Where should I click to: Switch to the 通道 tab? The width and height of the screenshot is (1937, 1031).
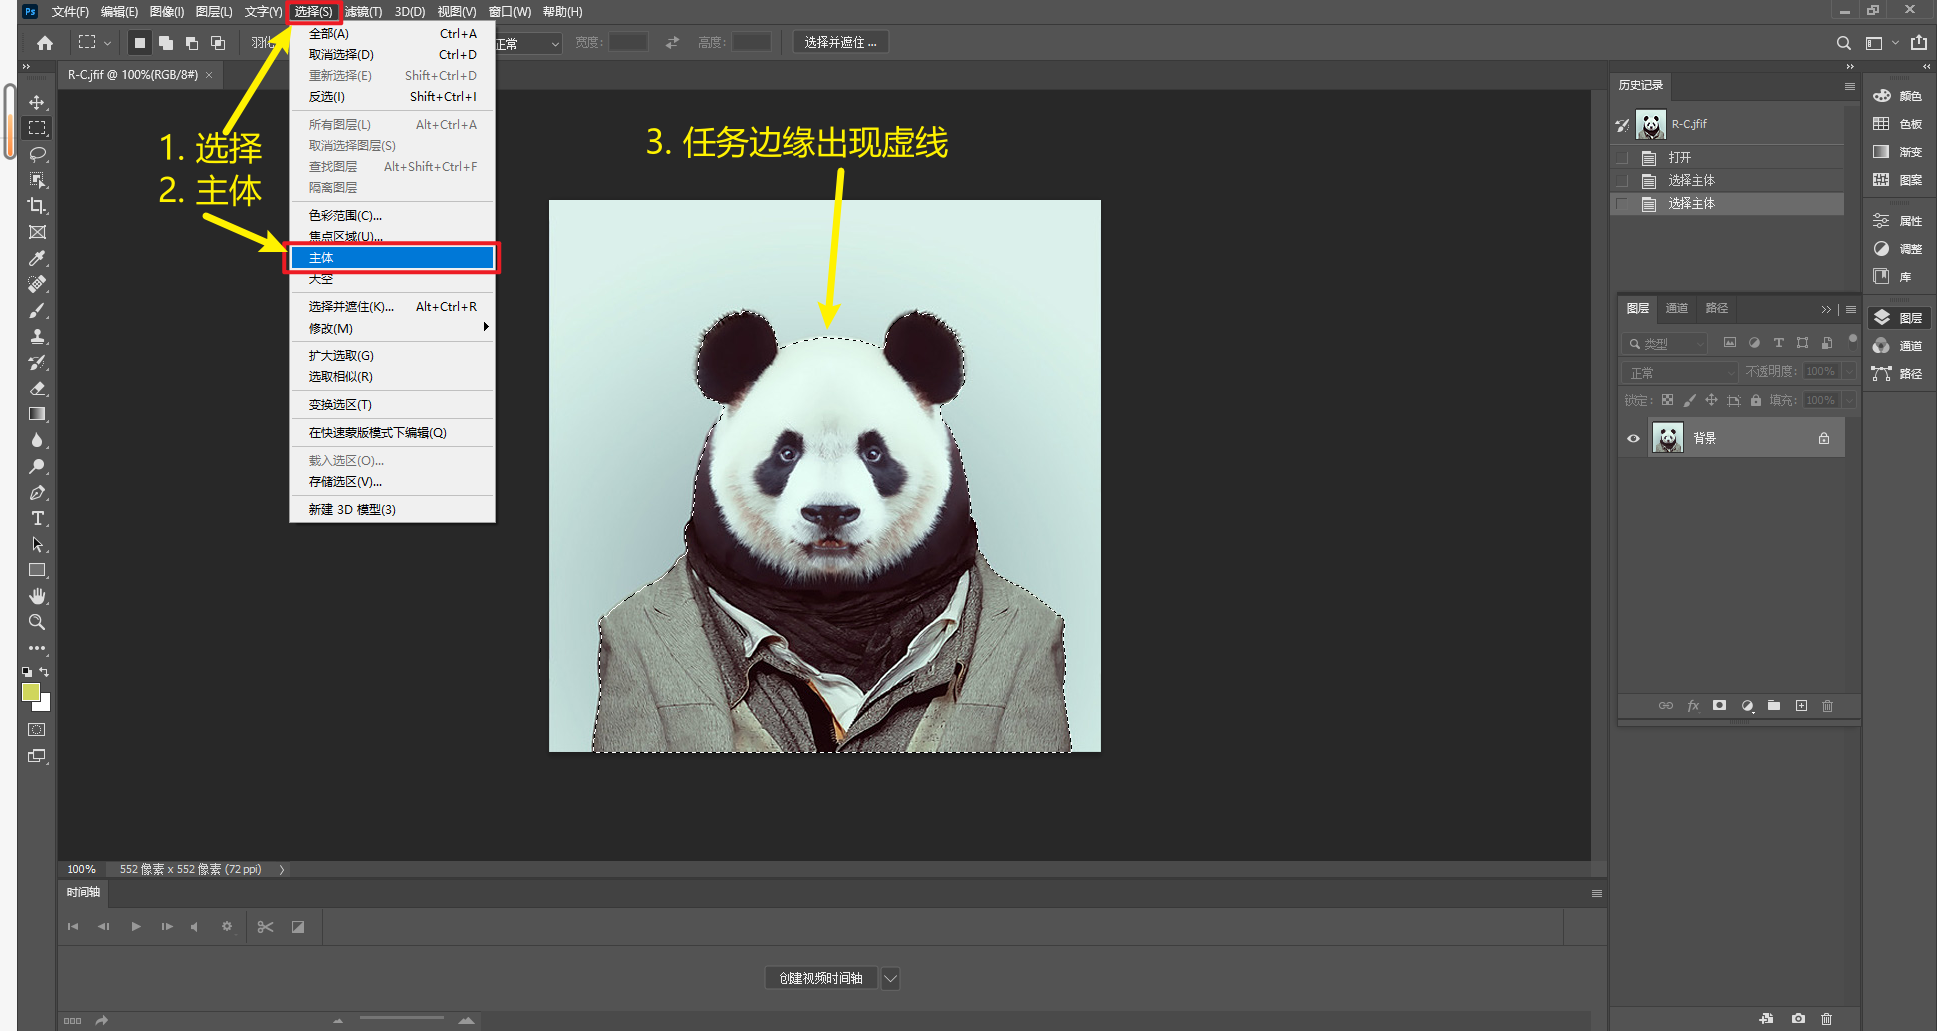tap(1677, 308)
